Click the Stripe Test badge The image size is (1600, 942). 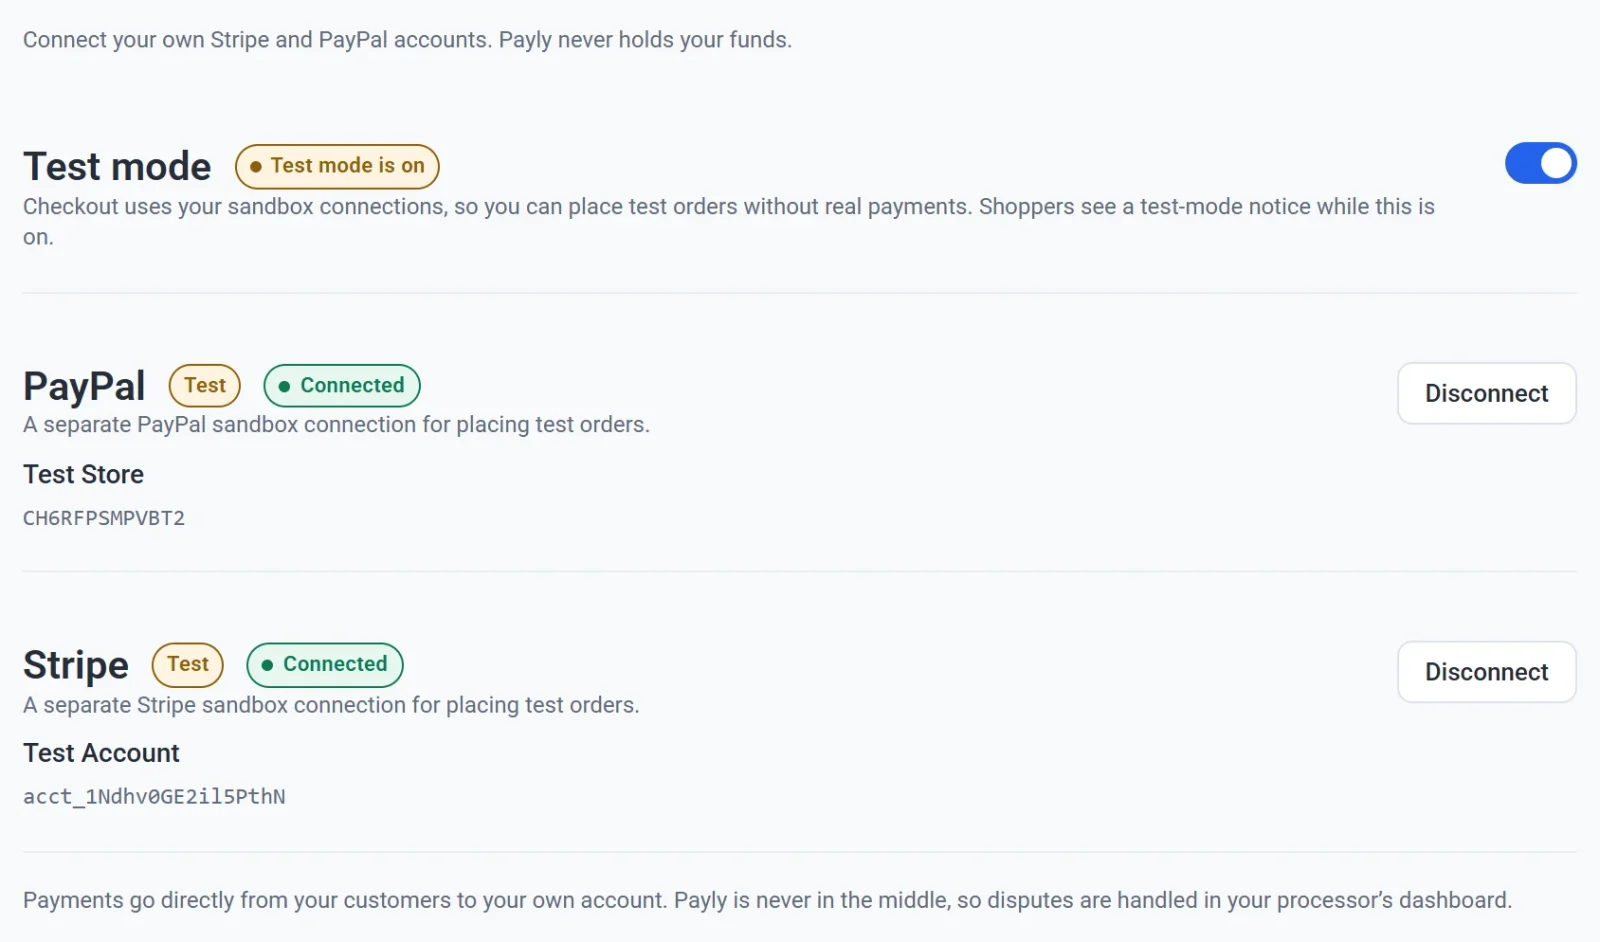coord(188,664)
